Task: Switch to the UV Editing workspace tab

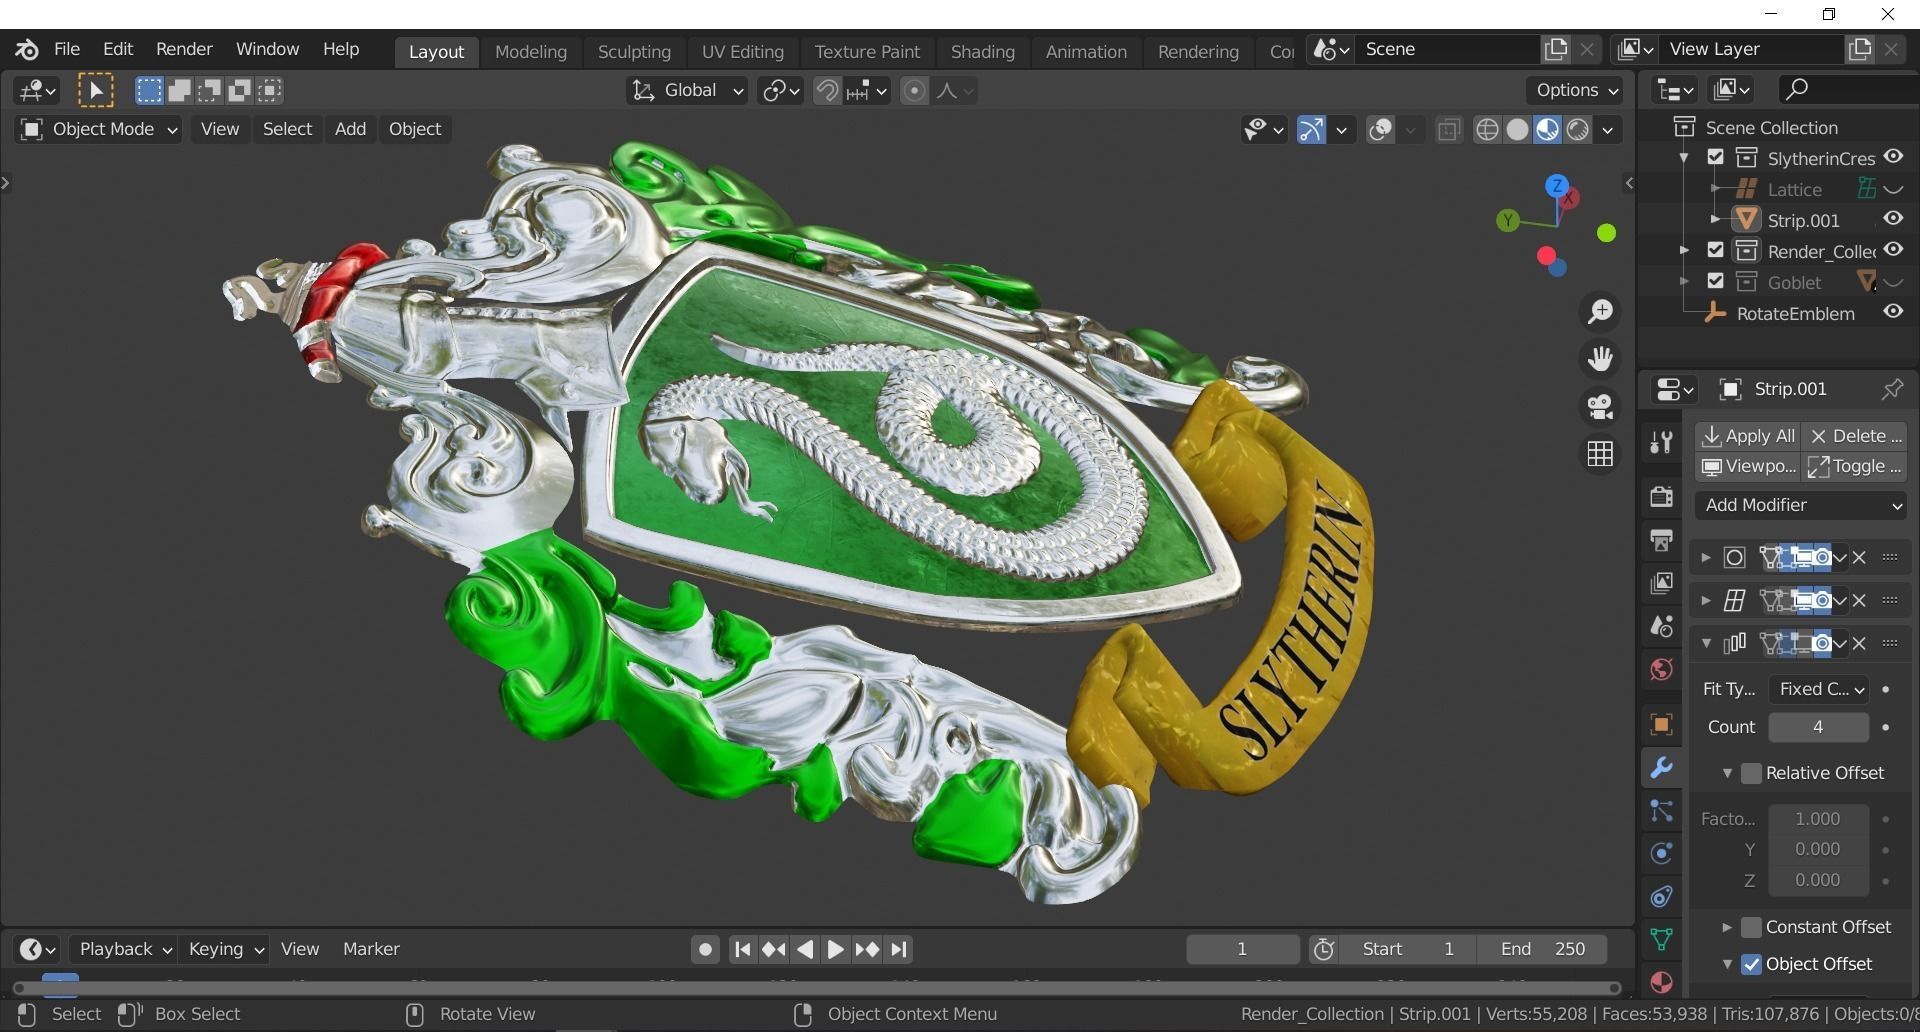Action: tap(742, 52)
